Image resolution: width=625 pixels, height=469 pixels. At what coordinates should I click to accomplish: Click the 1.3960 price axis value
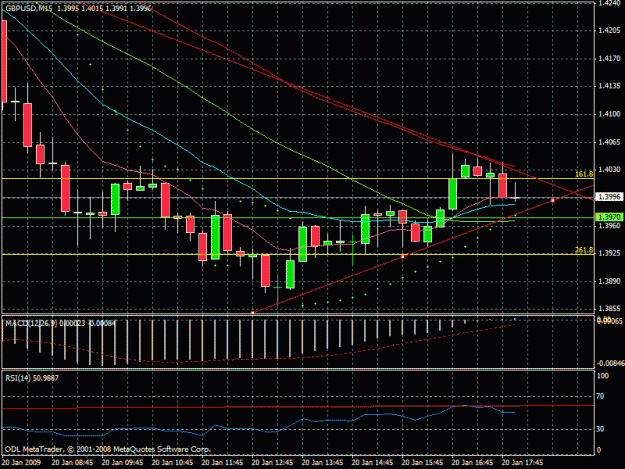click(x=610, y=226)
